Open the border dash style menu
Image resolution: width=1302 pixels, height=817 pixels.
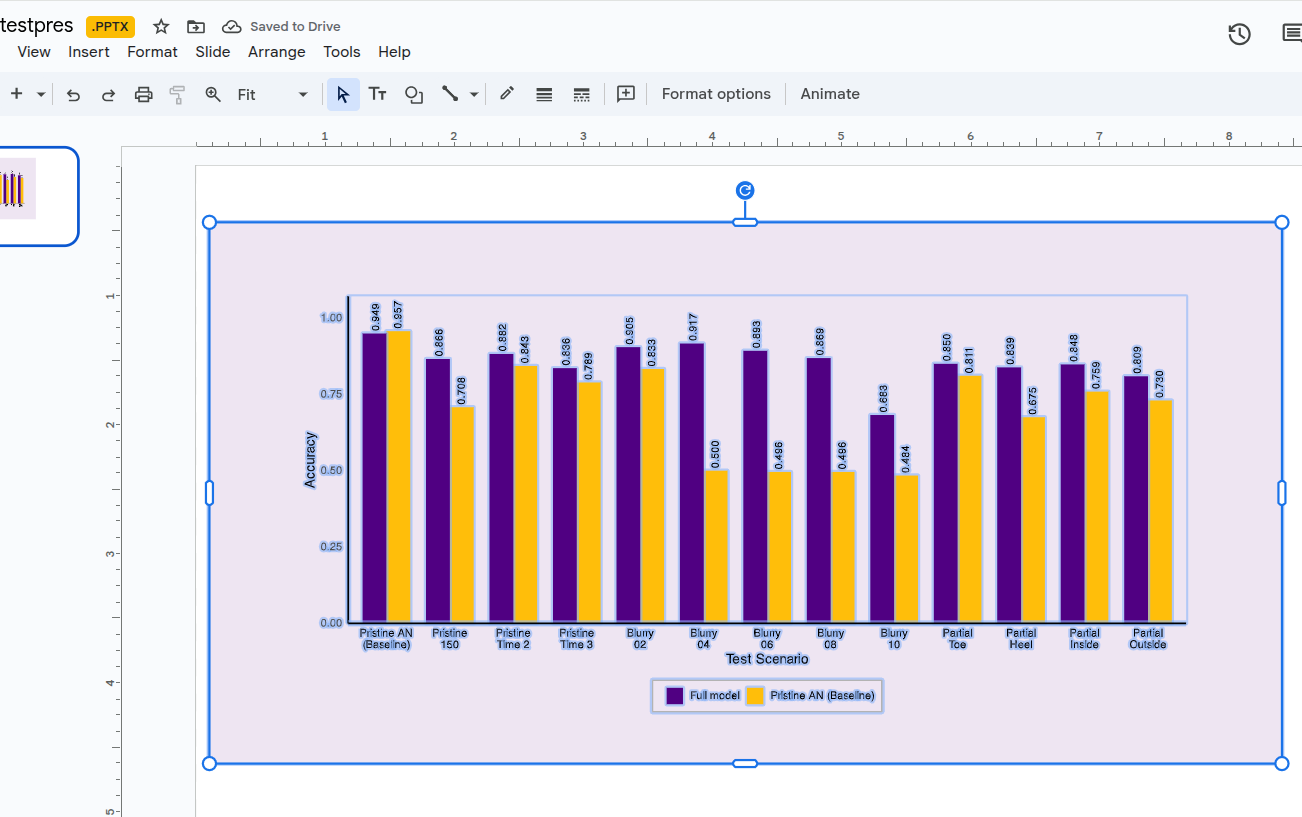tap(581, 94)
